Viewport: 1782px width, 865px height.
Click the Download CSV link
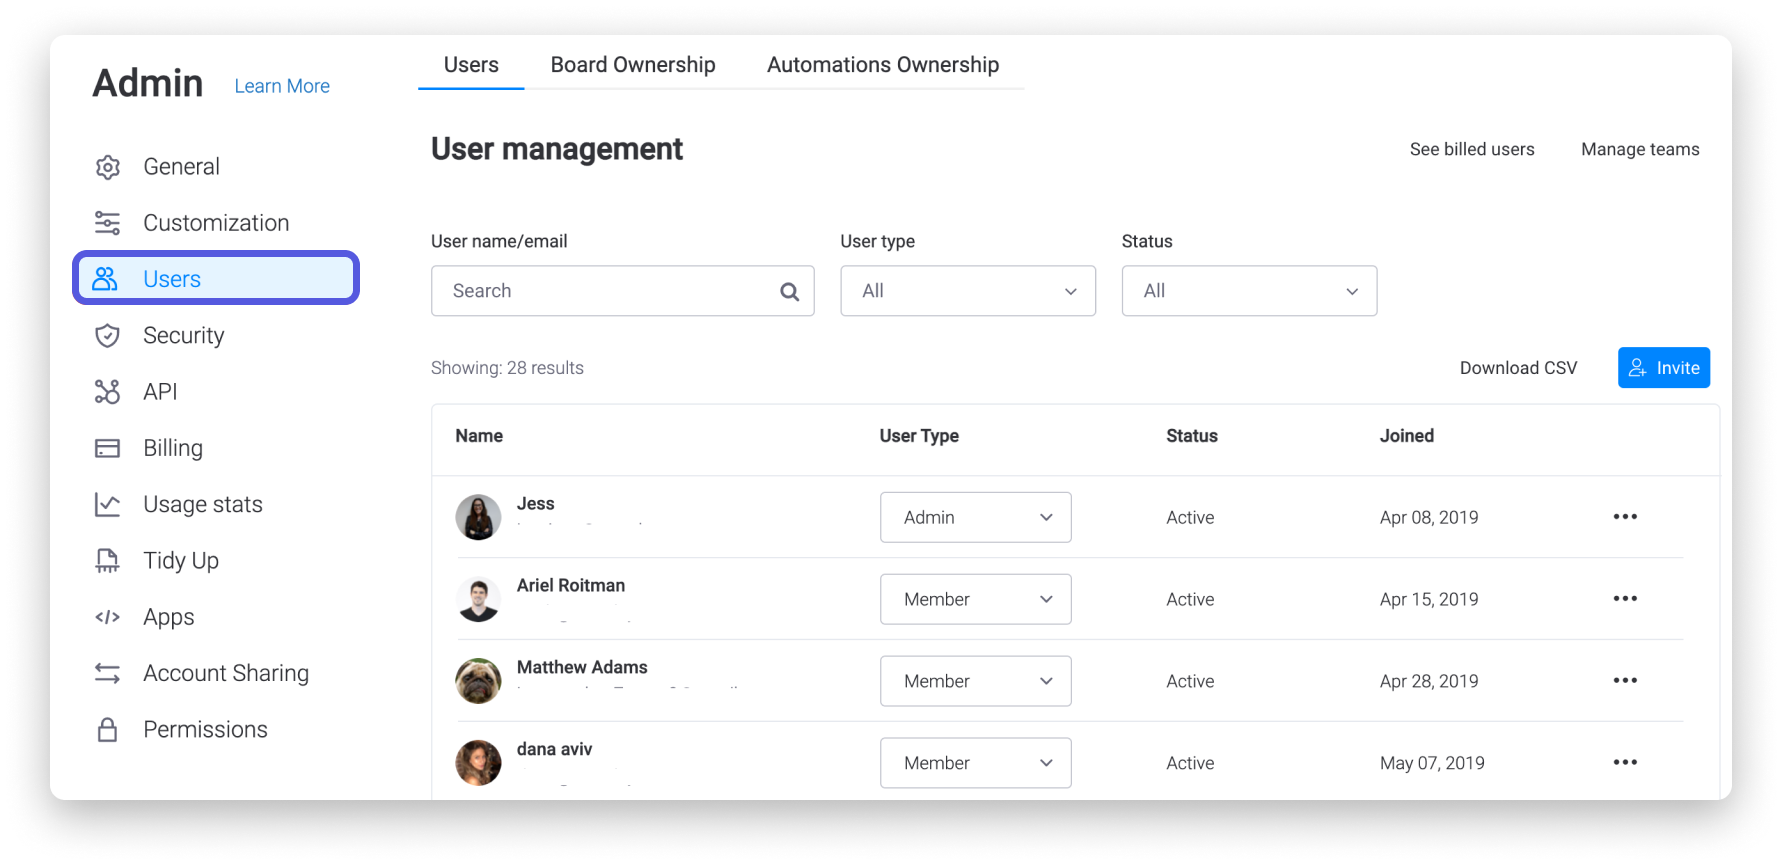[x=1517, y=368]
